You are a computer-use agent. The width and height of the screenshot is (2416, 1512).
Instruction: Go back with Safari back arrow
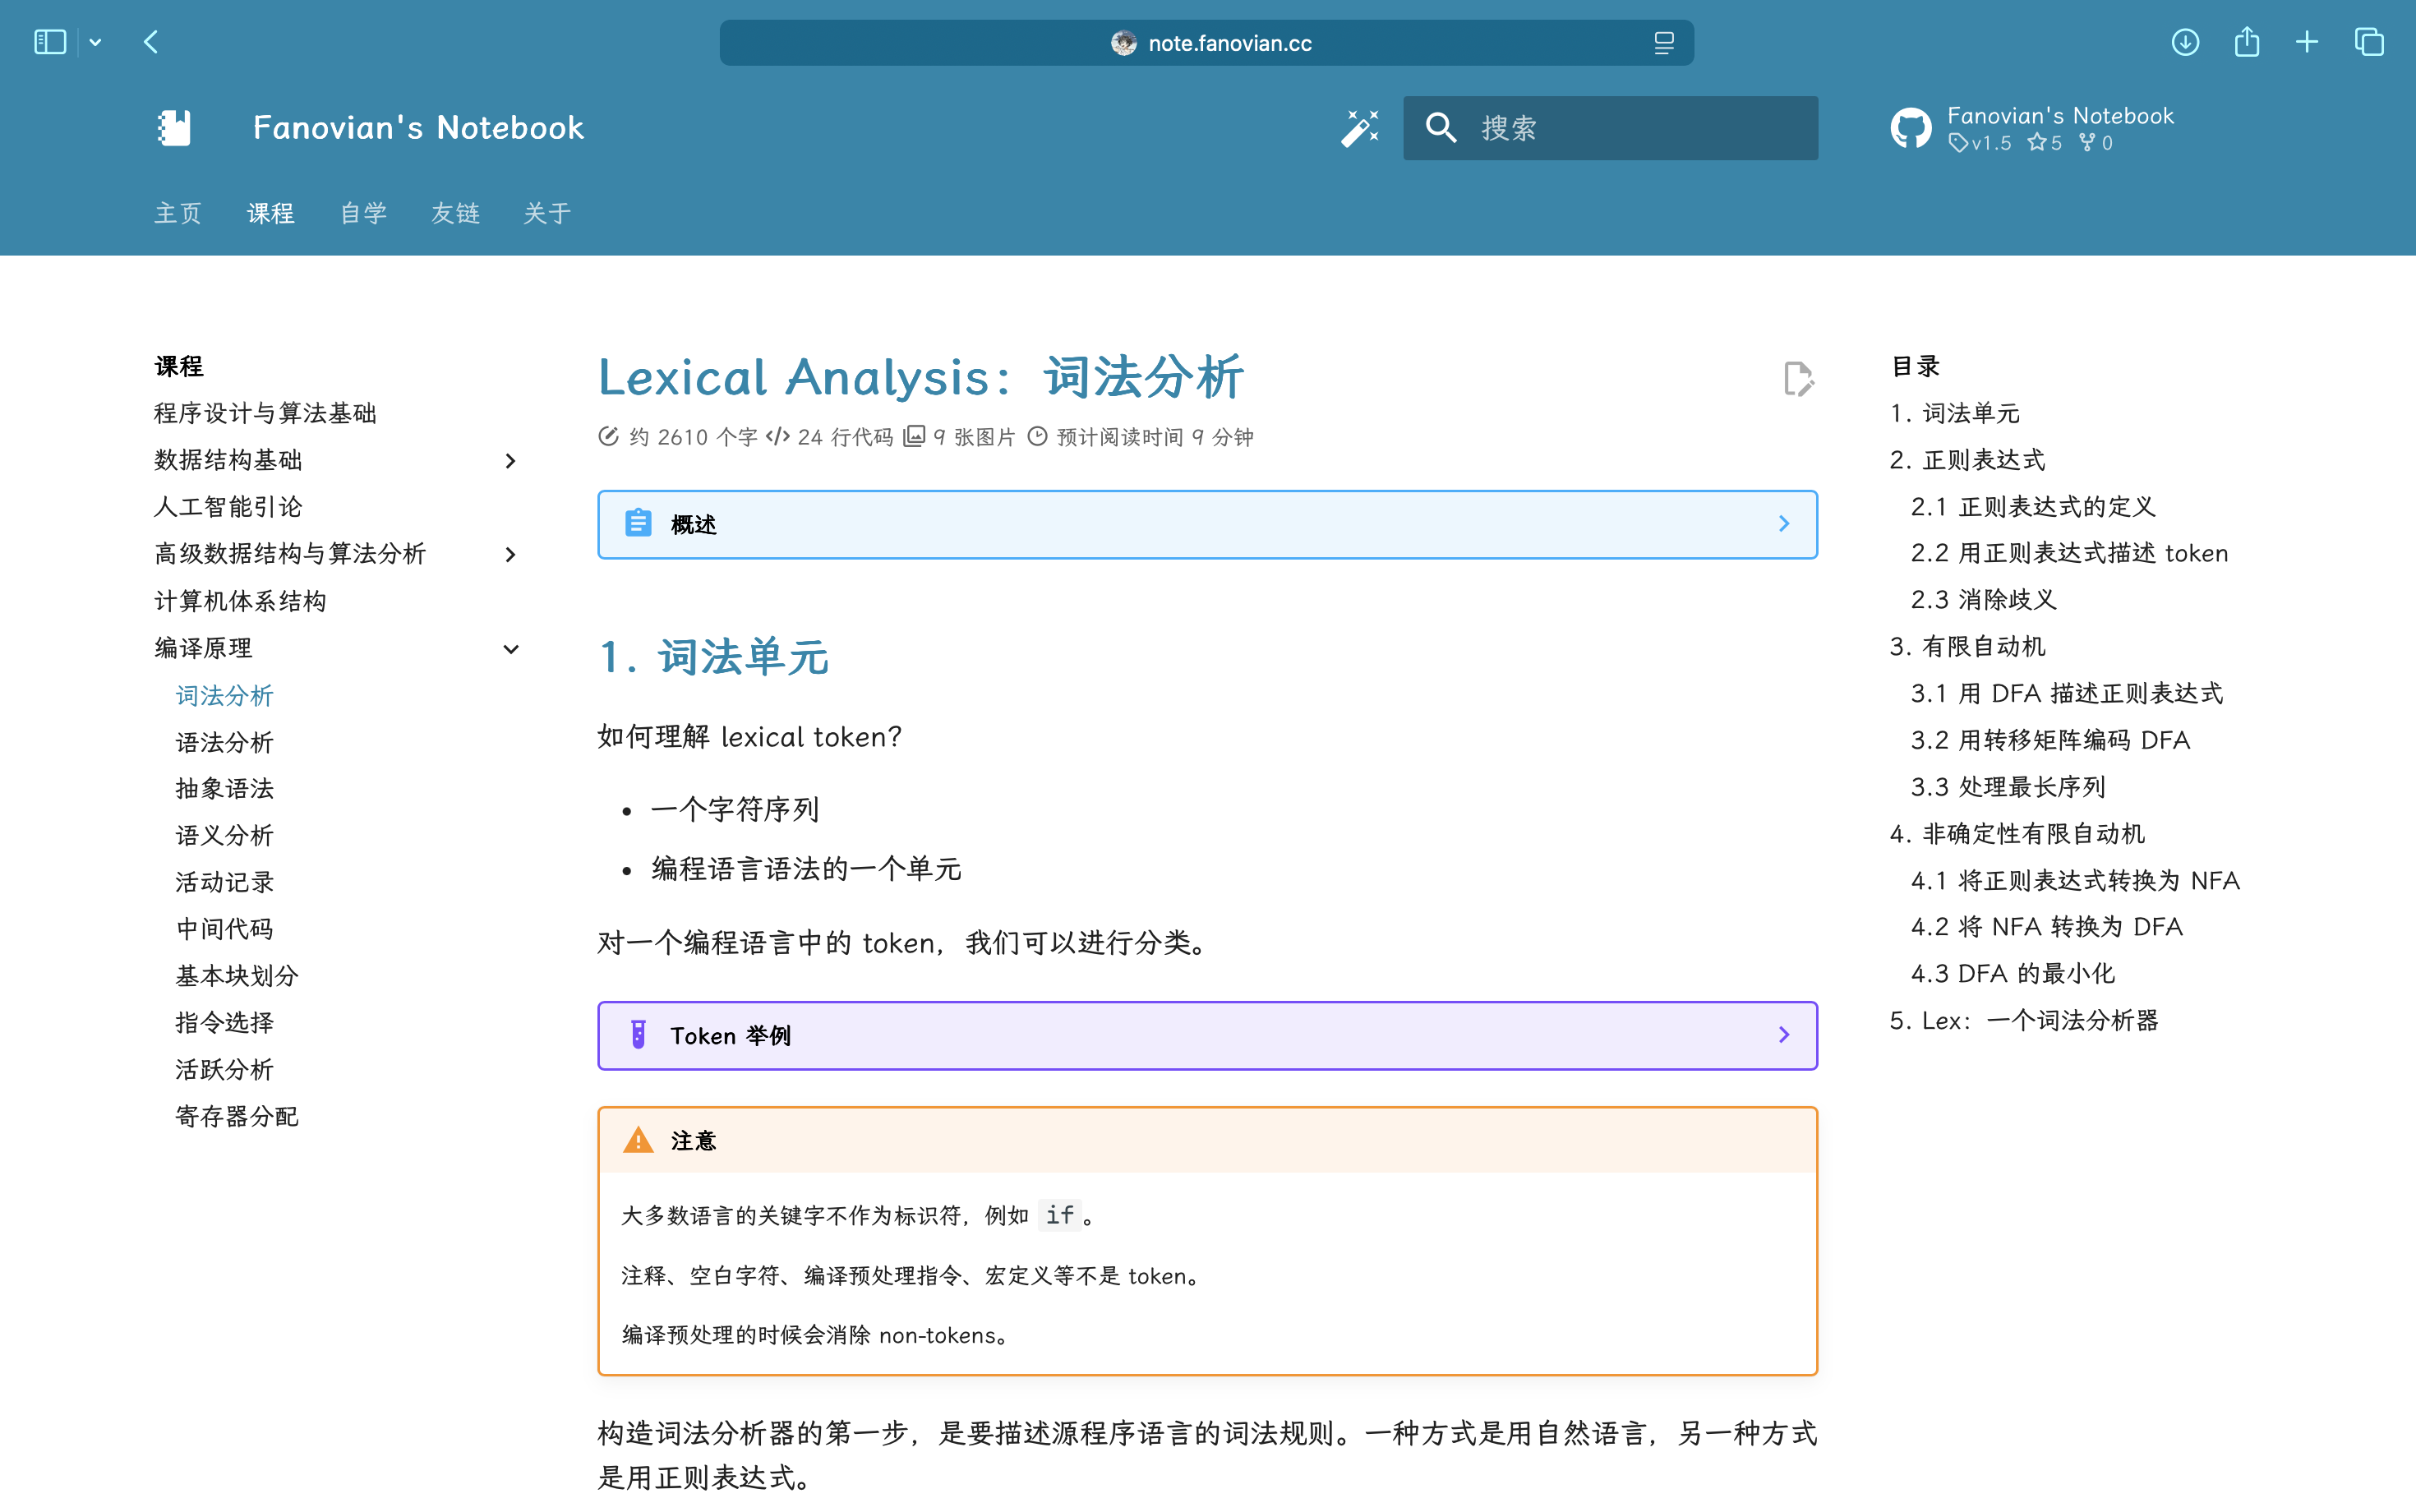[x=151, y=42]
